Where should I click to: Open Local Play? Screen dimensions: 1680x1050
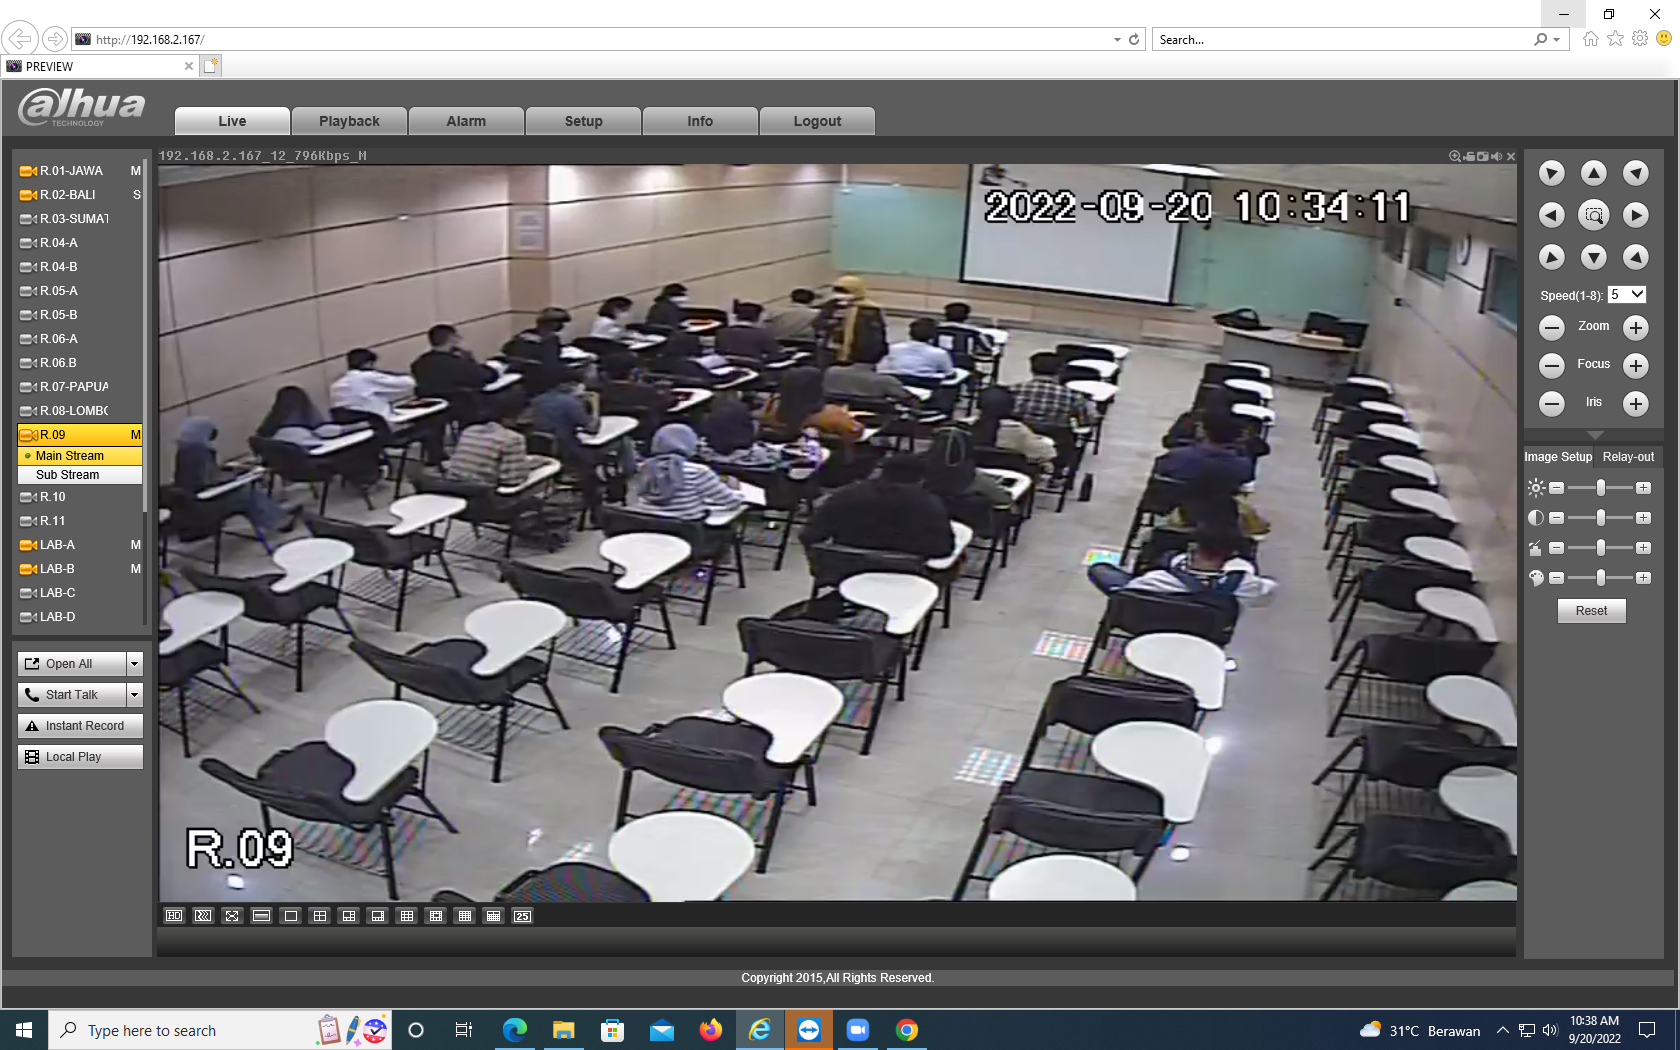80,757
